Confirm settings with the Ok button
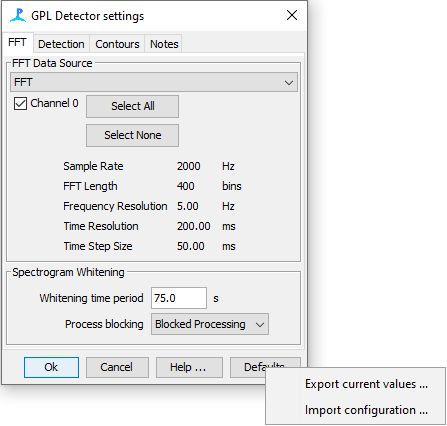The image size is (447, 426). coord(51,367)
